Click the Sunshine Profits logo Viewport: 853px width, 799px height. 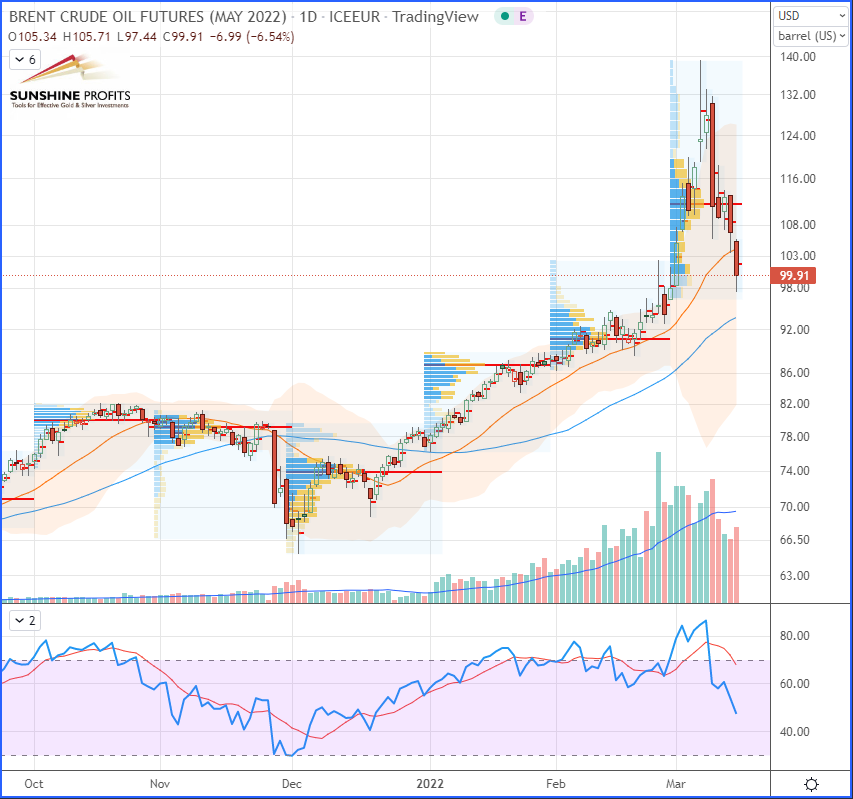(x=69, y=84)
